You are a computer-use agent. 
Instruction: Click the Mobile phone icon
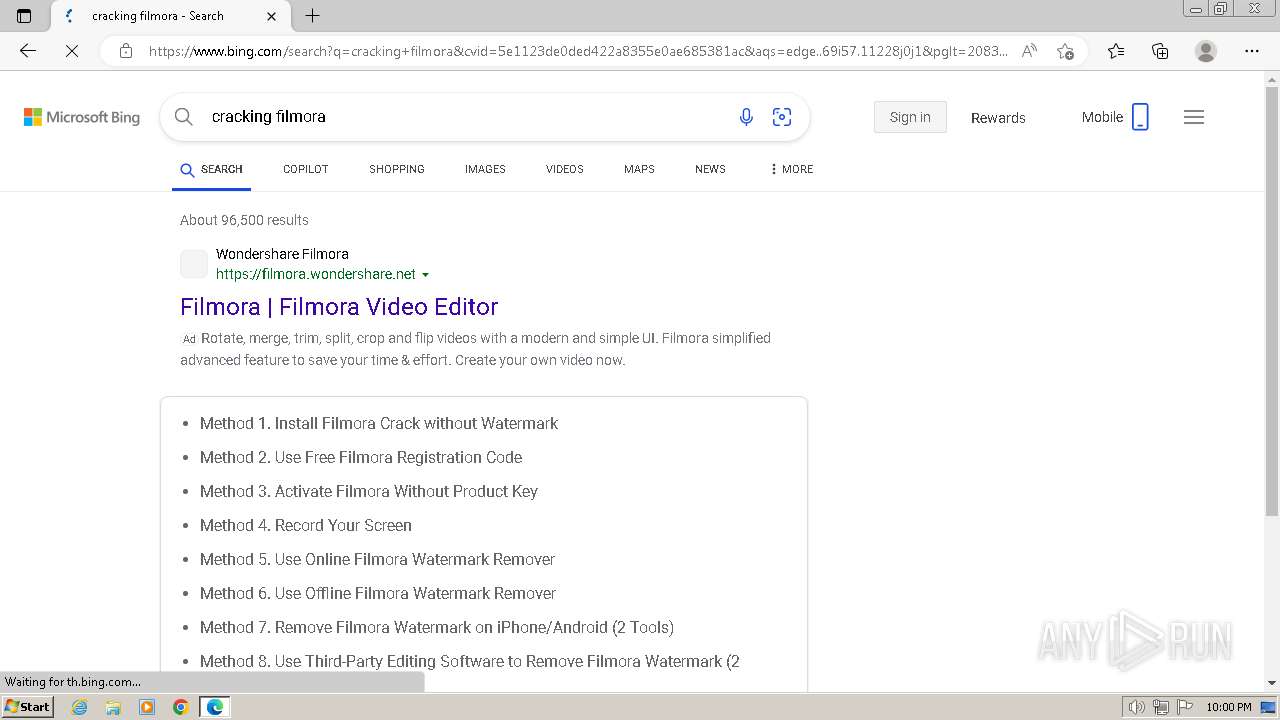pos(1140,117)
